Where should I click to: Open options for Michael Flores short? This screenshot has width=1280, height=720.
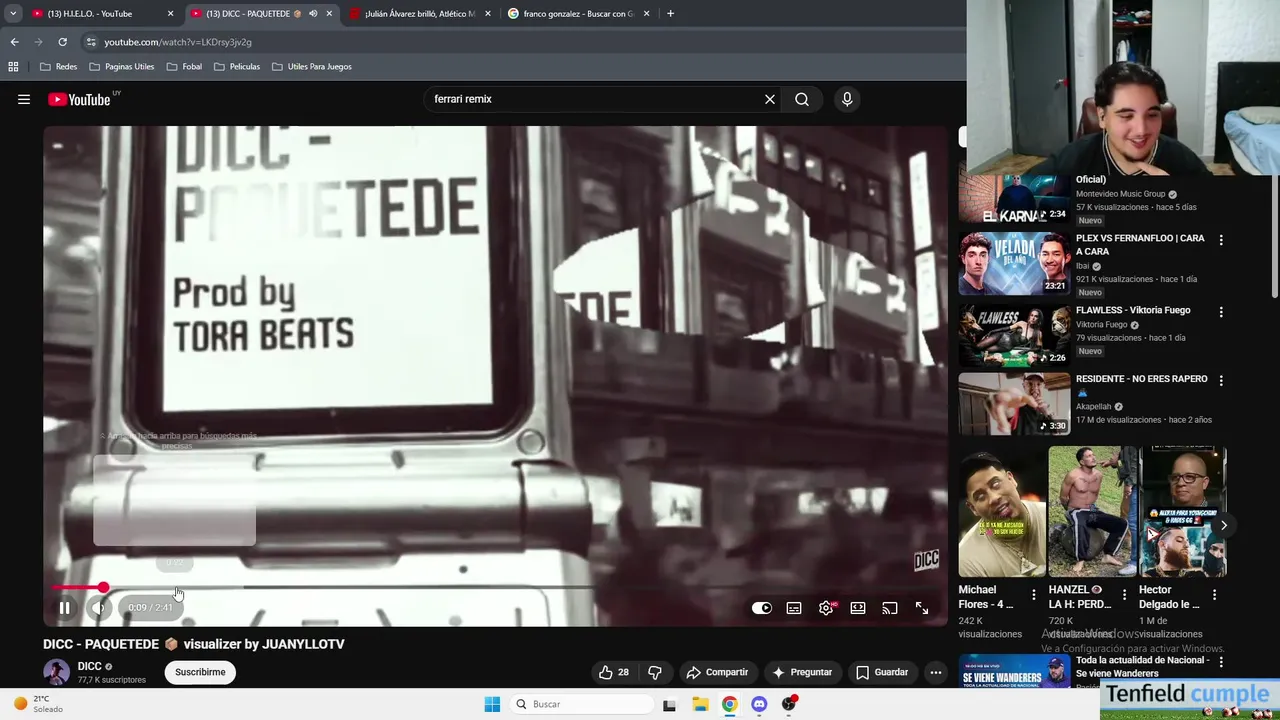tap(1034, 595)
